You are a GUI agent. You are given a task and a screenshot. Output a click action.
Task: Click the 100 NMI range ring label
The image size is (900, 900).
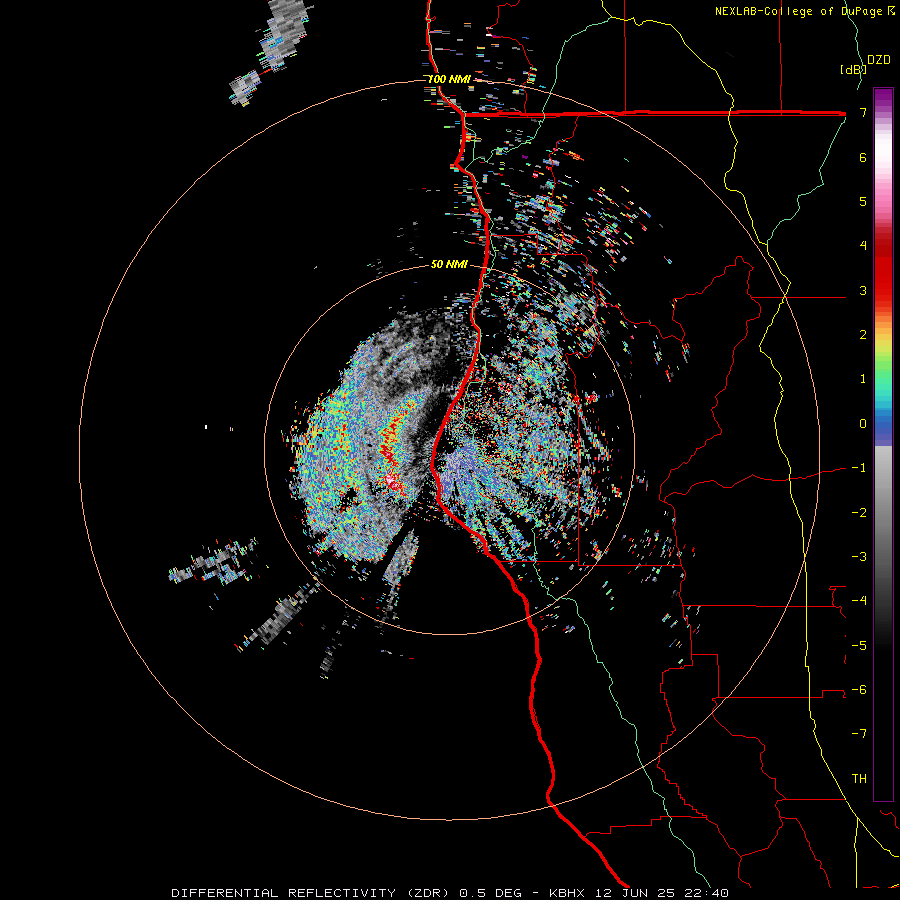tap(449, 79)
